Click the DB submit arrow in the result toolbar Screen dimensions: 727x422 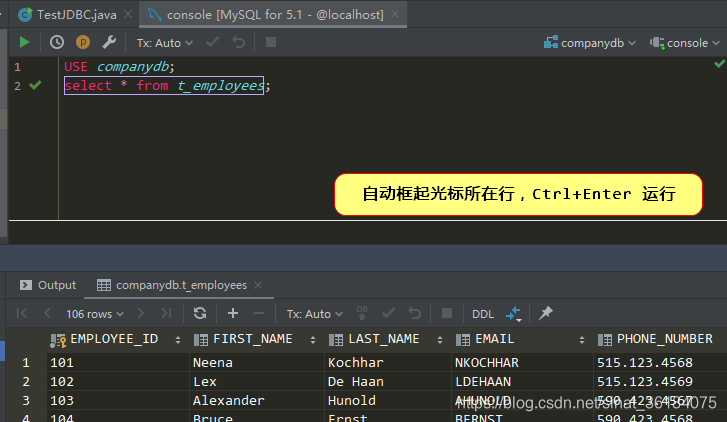point(362,313)
